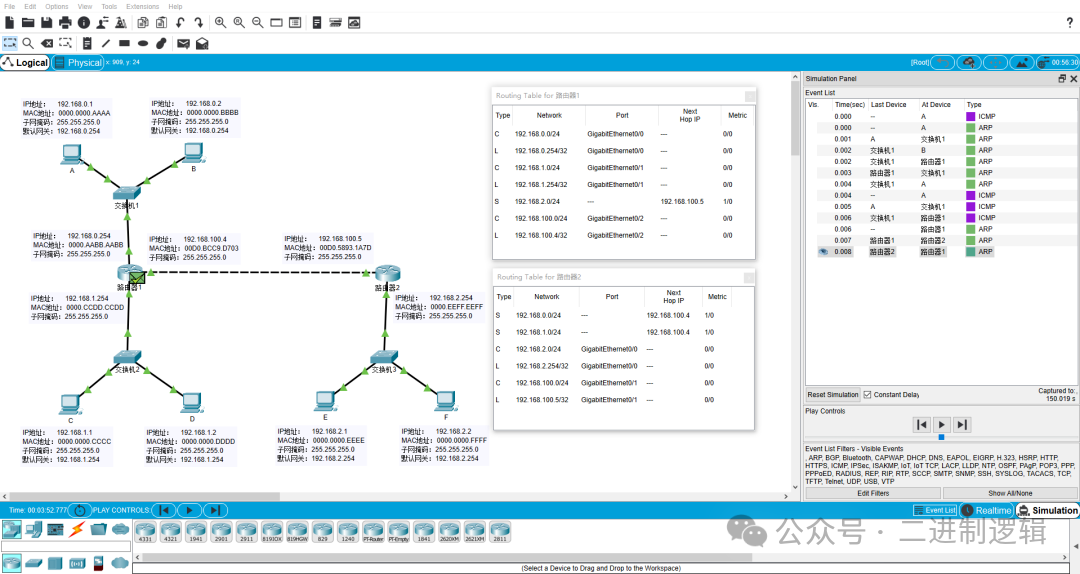Click the simulation speed slider handle
The image size is (1080, 574).
pos(941,437)
